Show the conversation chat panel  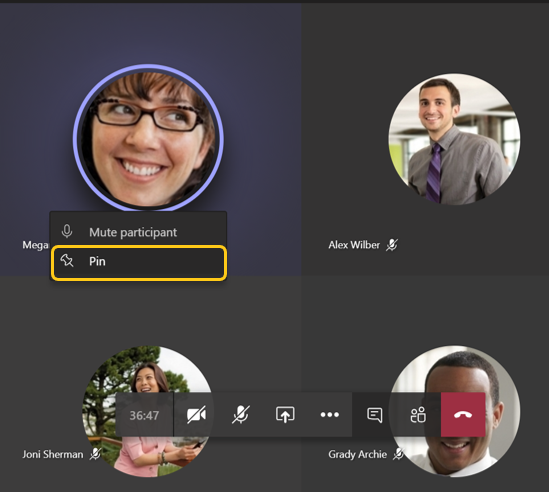click(374, 415)
